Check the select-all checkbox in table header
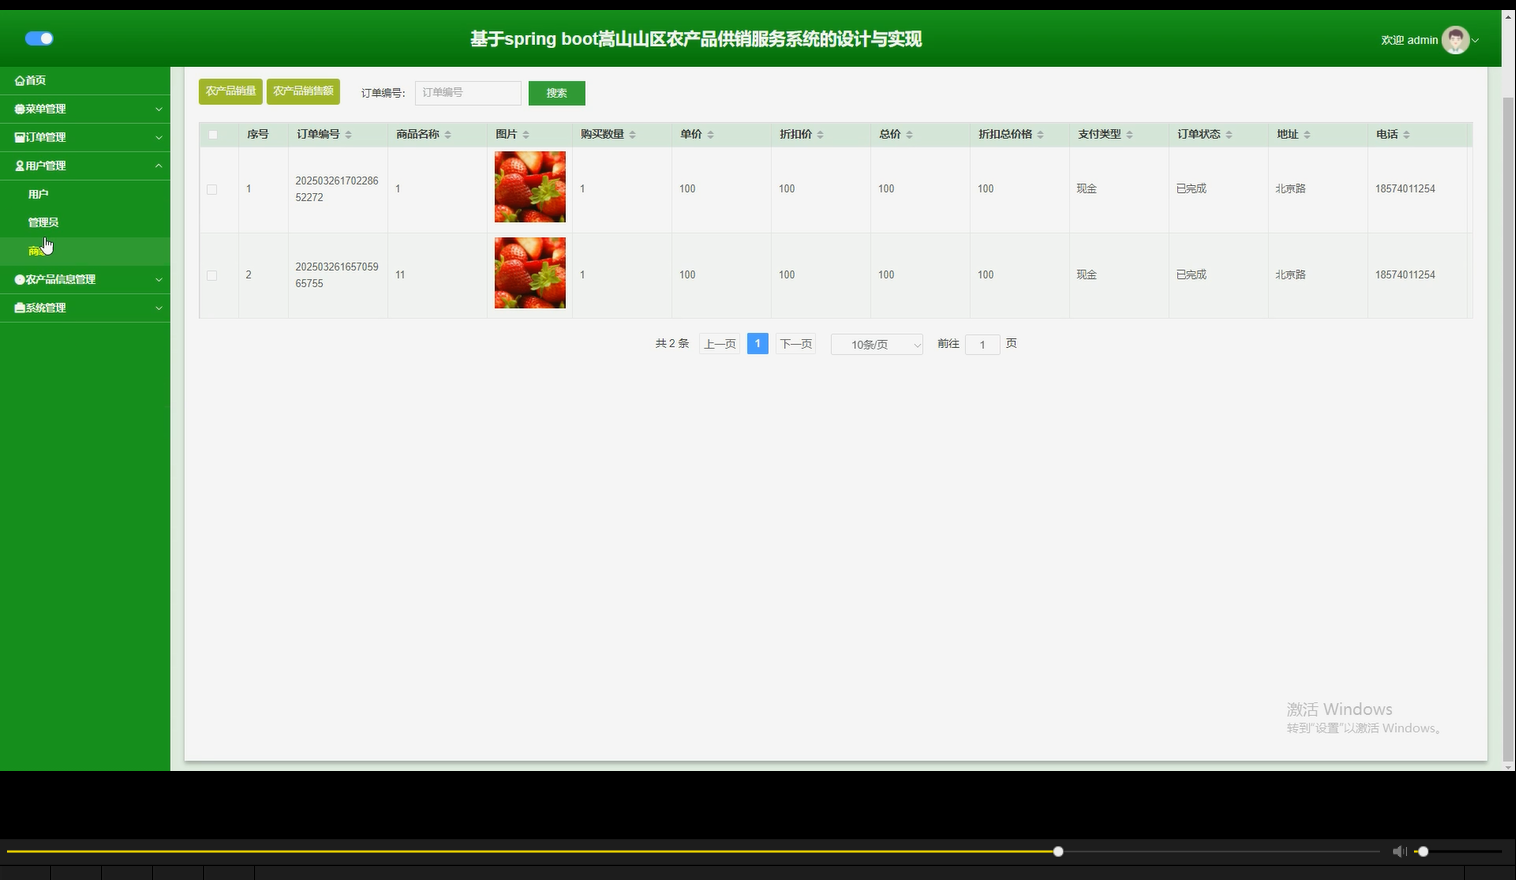 click(212, 135)
